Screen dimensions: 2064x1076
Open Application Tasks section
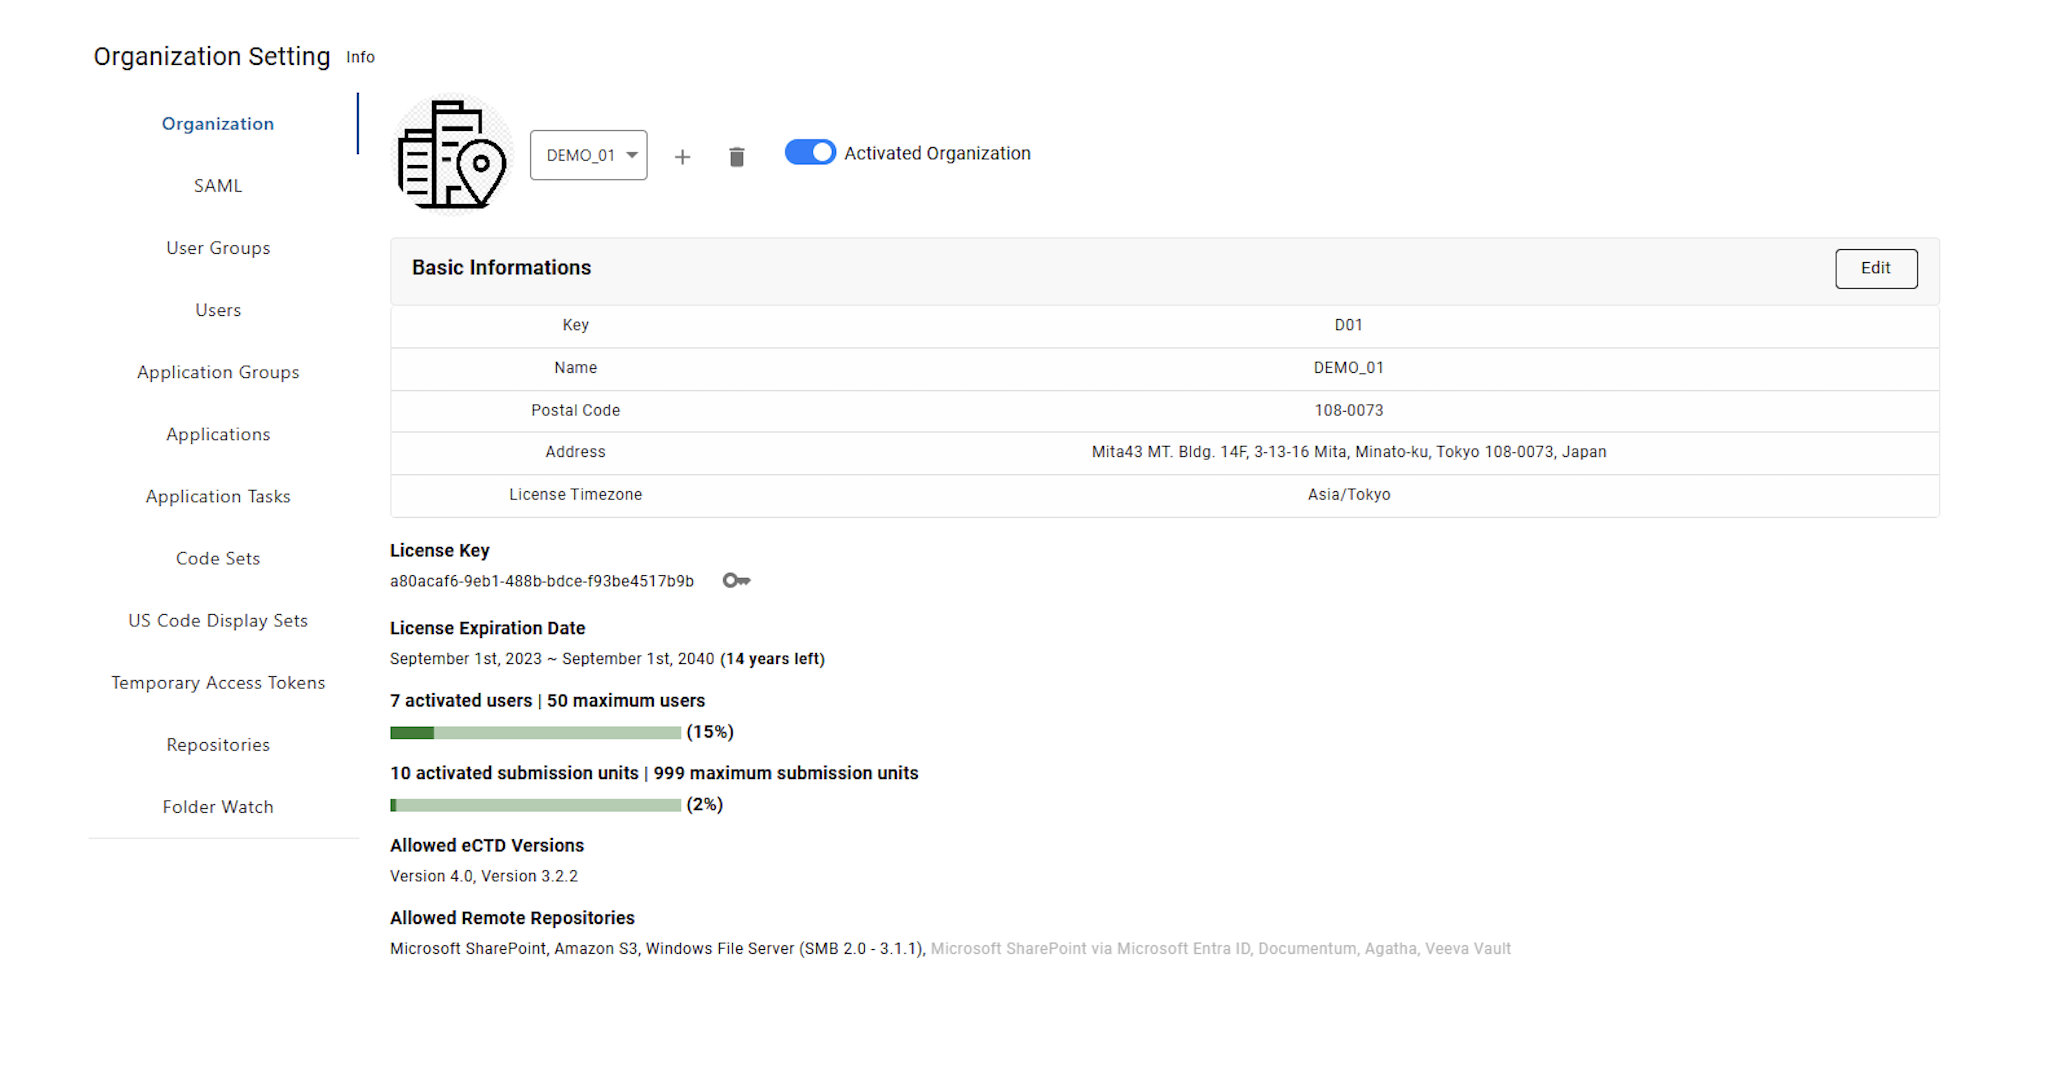coord(218,496)
